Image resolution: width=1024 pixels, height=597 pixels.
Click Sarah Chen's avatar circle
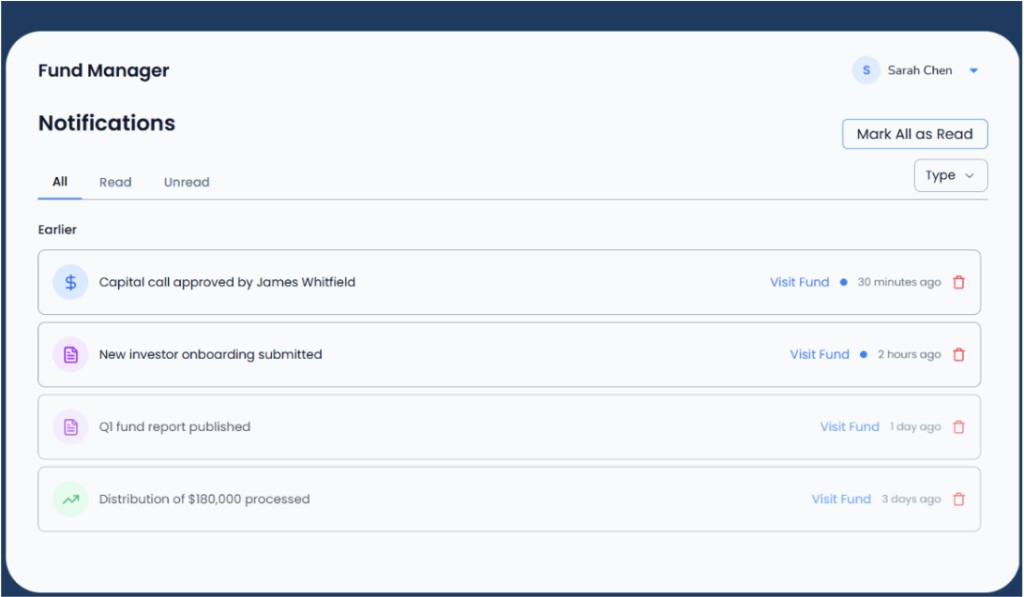click(x=866, y=71)
